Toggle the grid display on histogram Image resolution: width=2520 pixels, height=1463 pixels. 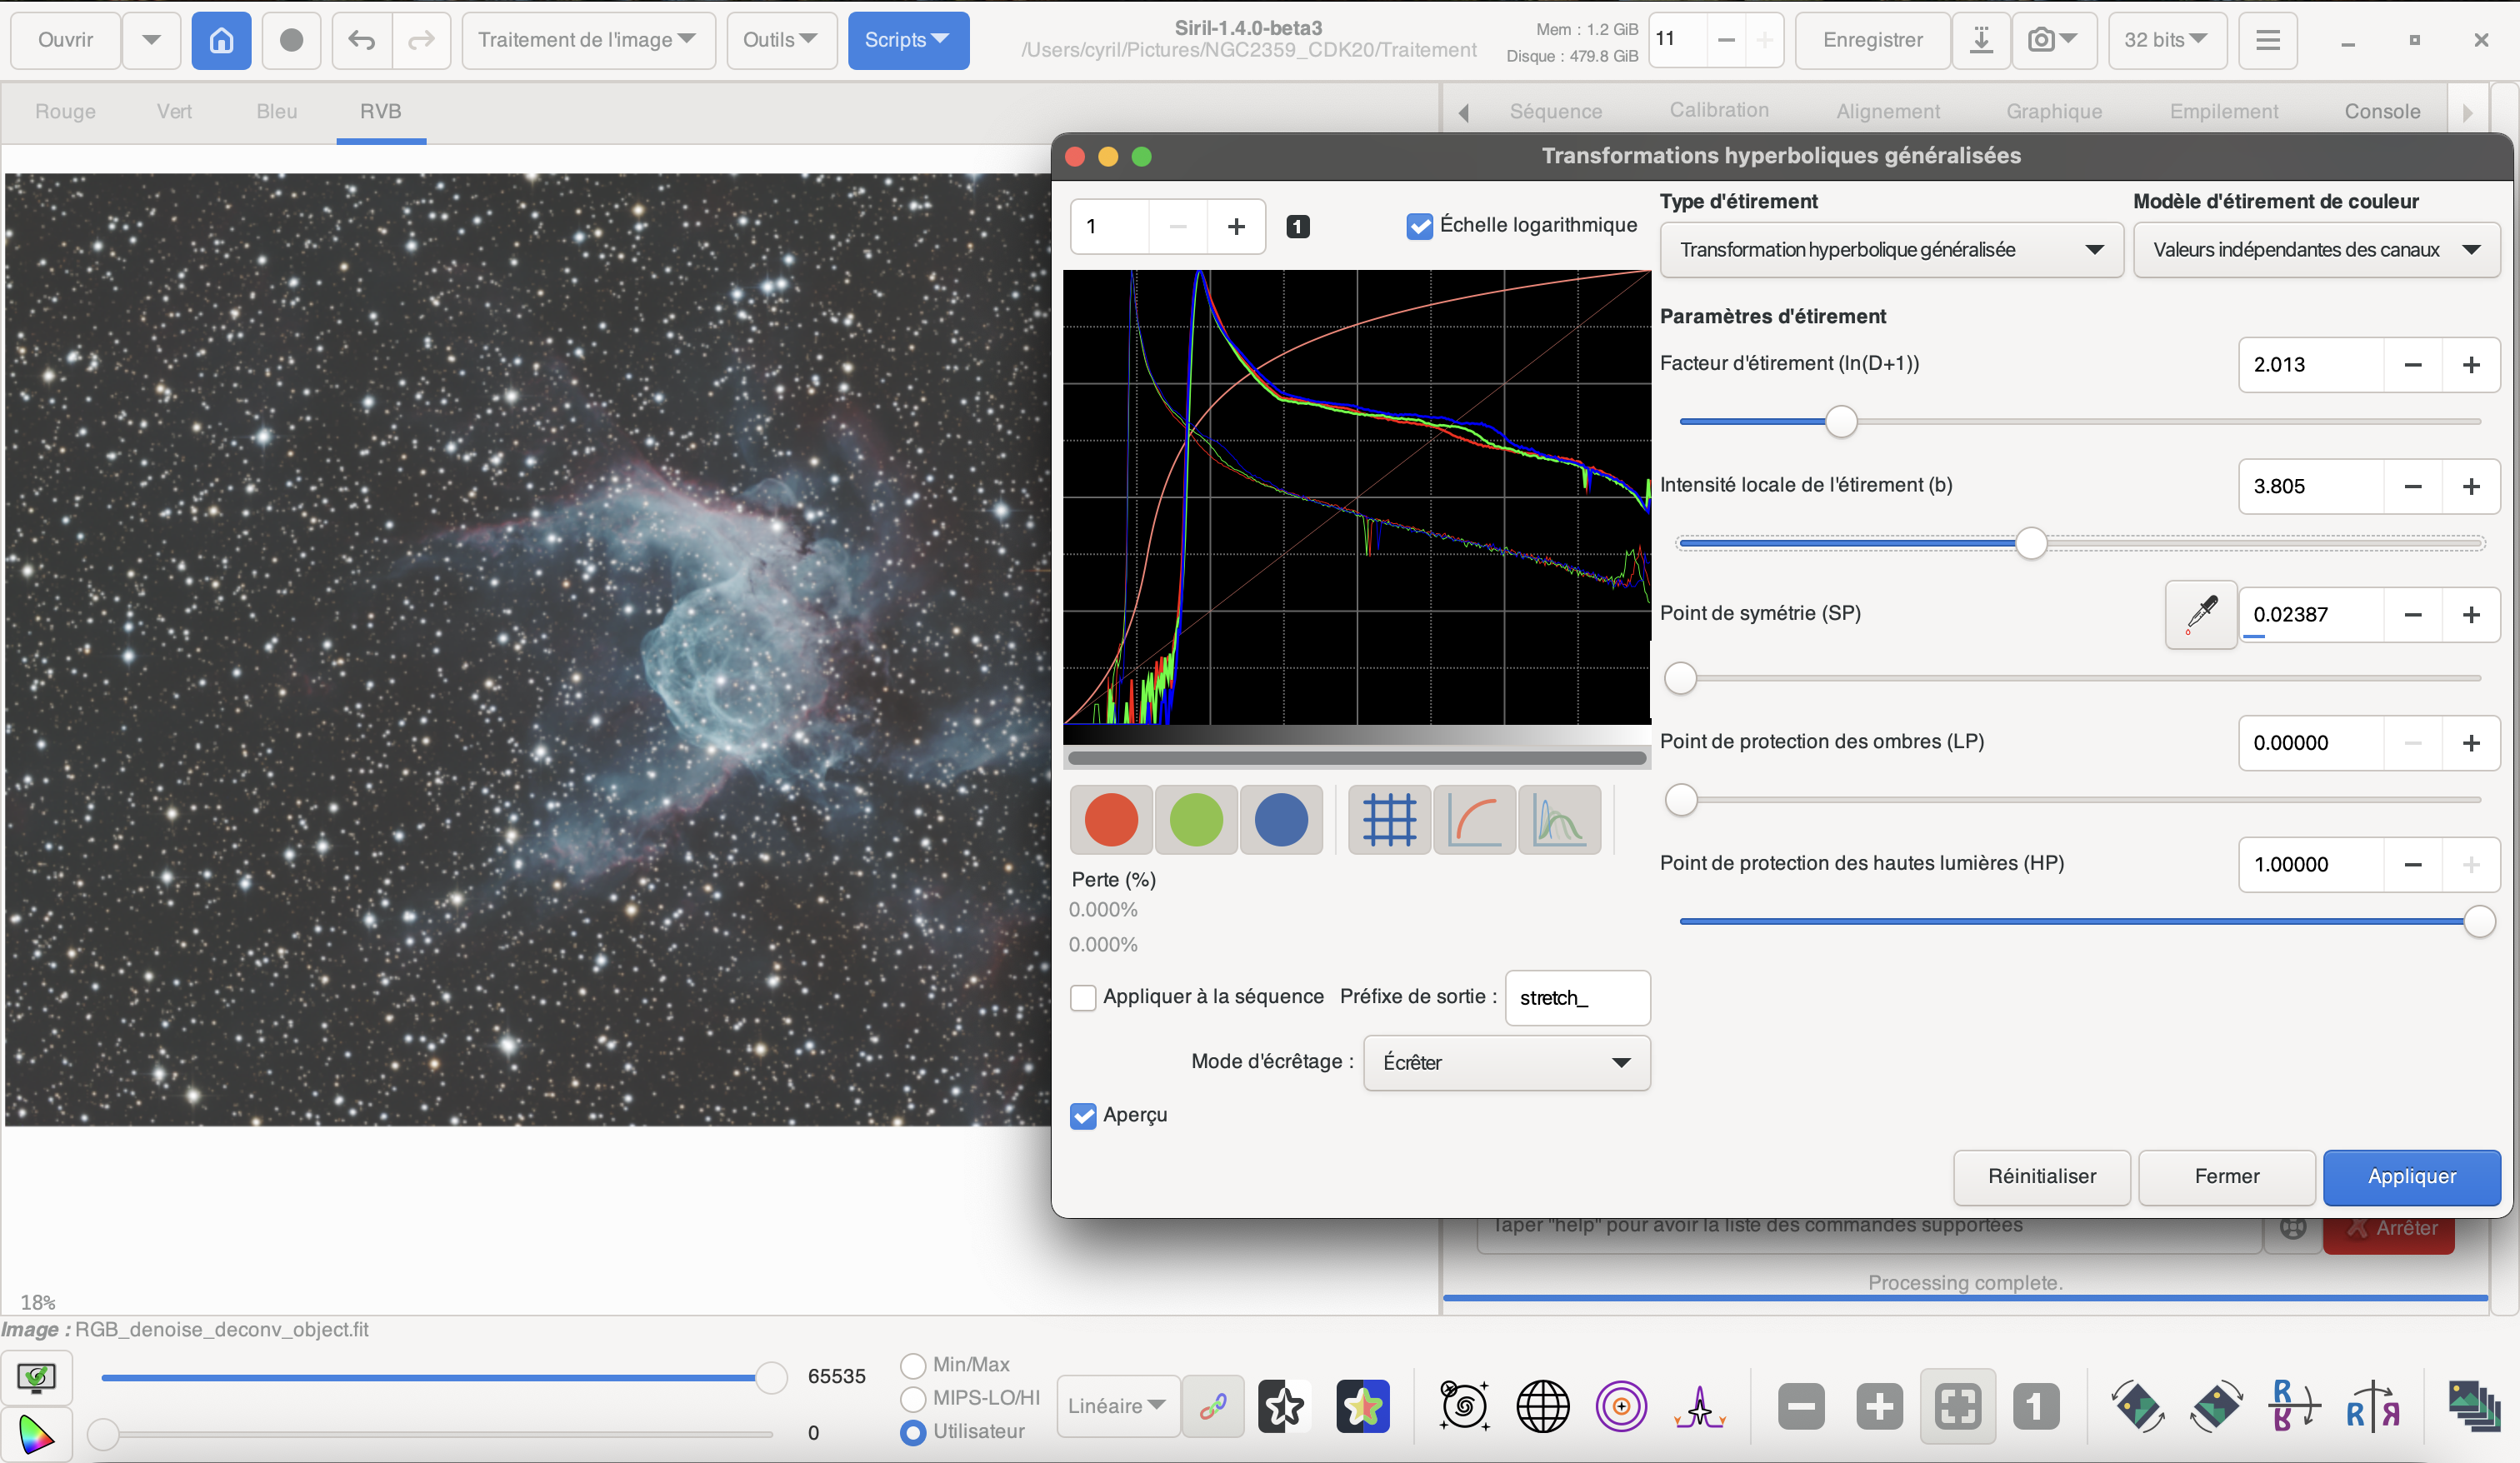(x=1388, y=820)
